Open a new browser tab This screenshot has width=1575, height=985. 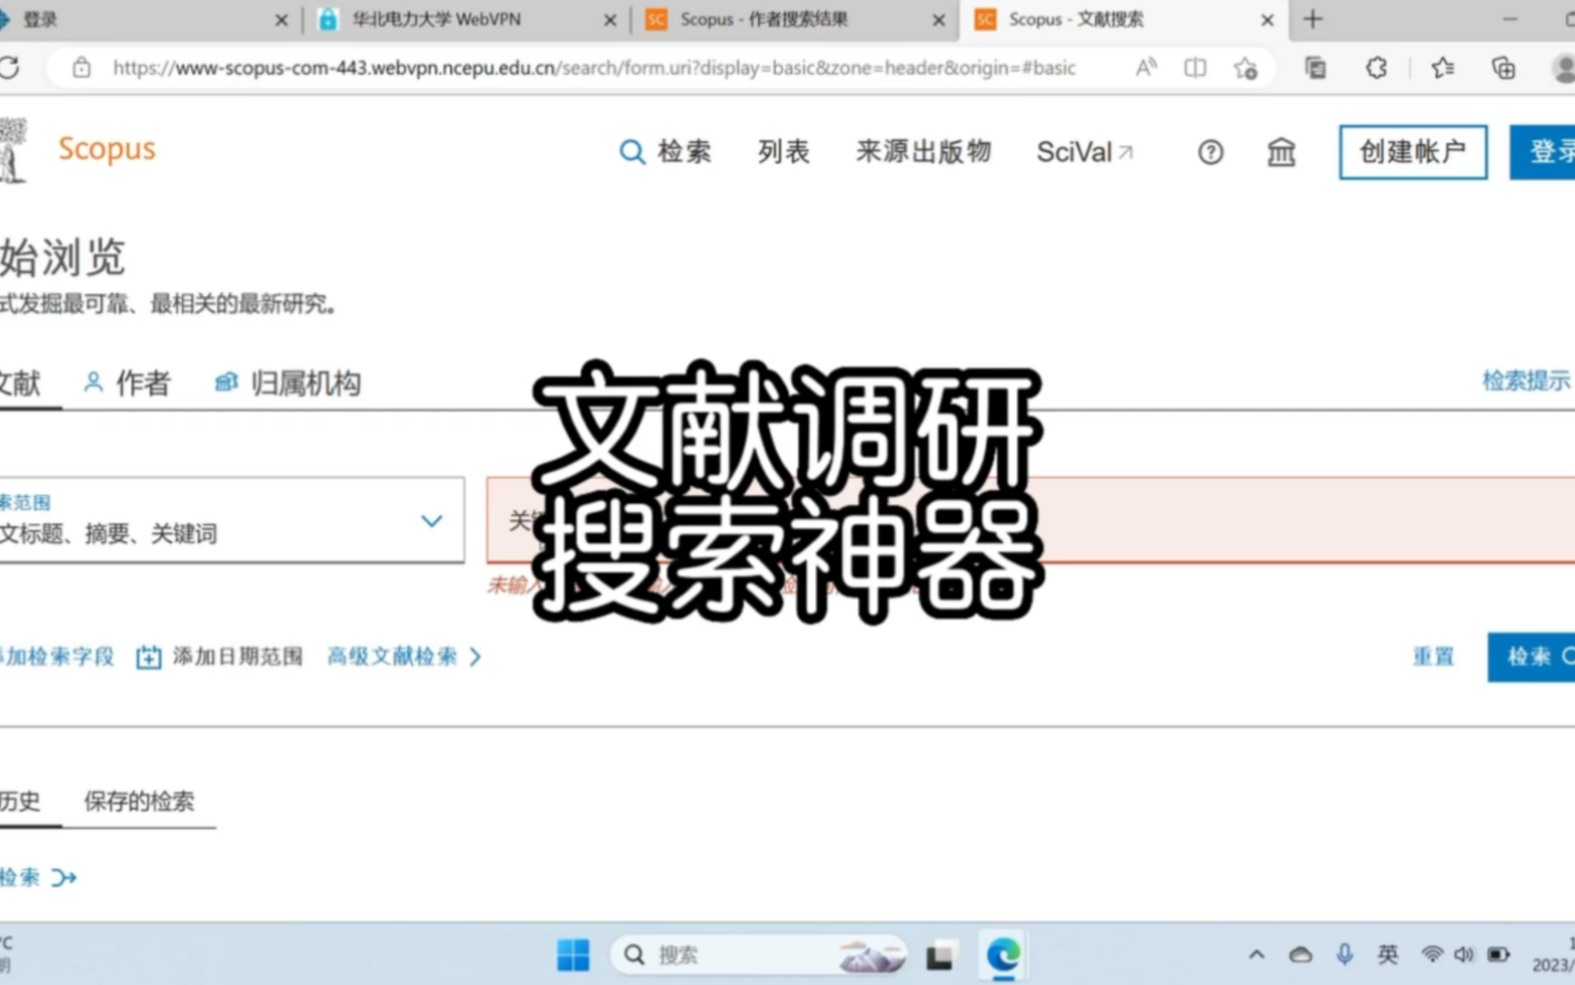click(x=1313, y=19)
